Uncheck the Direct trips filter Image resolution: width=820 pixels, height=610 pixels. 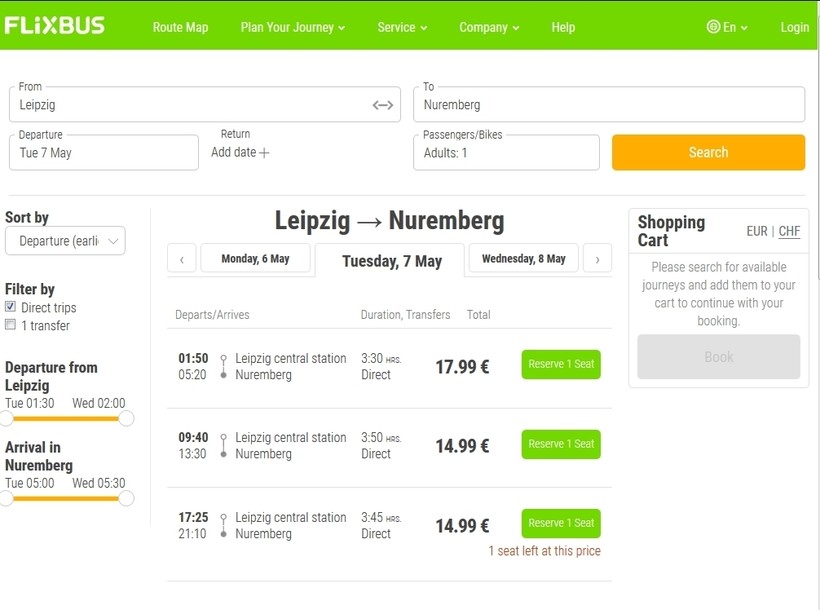click(x=11, y=307)
